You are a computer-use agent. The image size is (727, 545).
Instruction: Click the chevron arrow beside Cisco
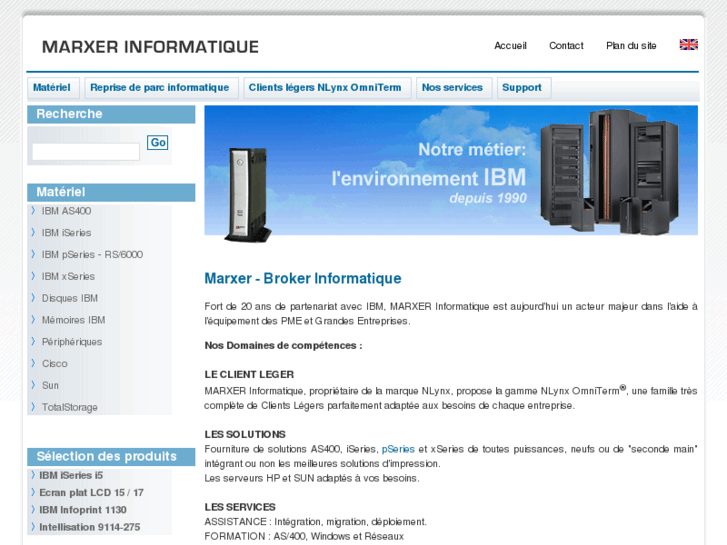click(x=33, y=363)
